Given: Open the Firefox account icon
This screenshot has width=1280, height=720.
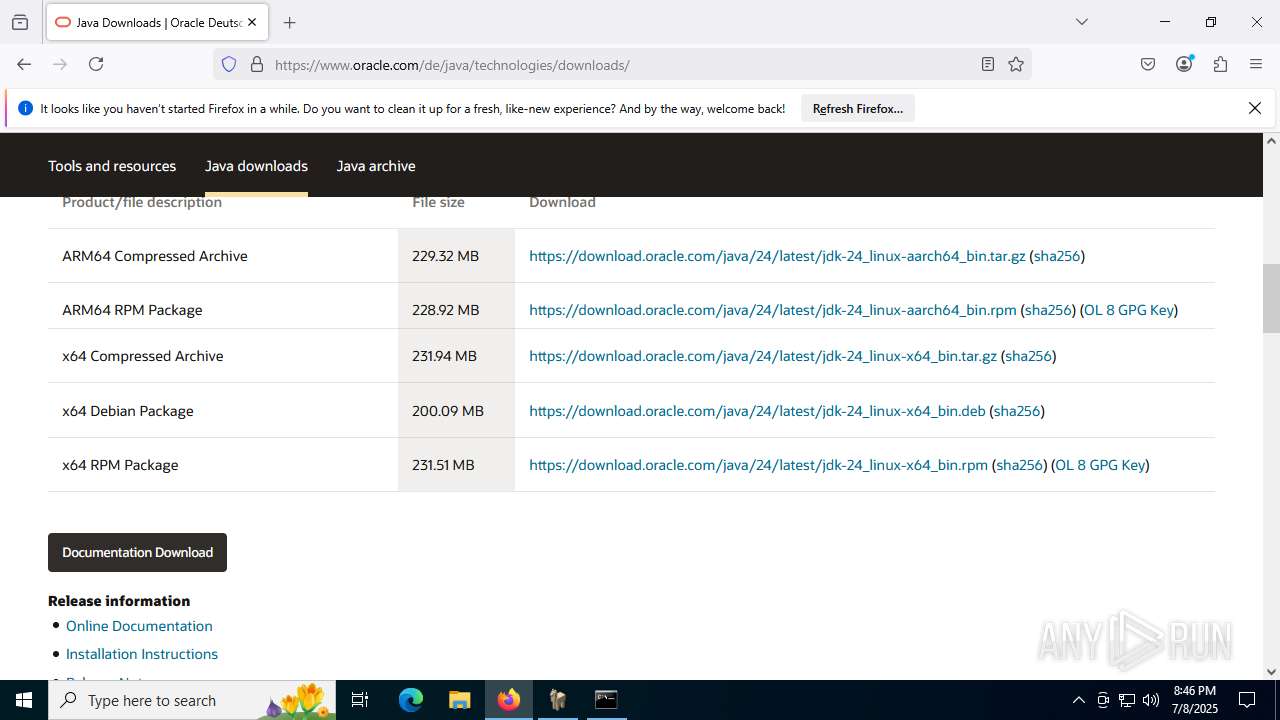Looking at the screenshot, I should [1185, 64].
